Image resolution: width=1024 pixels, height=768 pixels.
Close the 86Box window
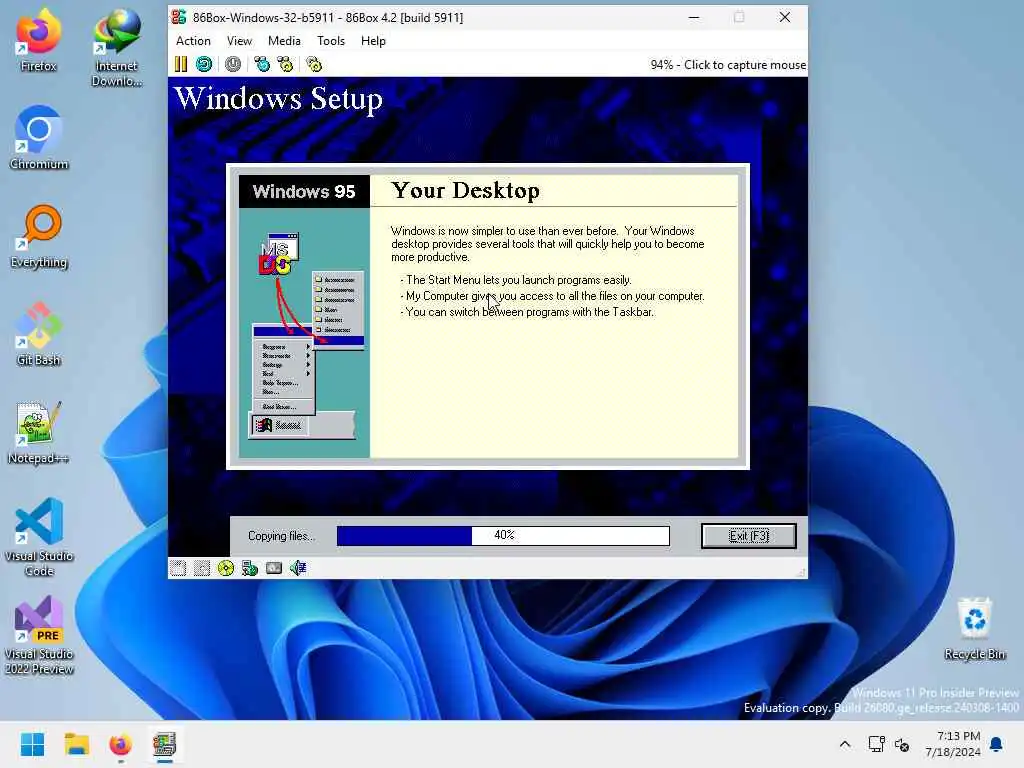click(x=785, y=18)
